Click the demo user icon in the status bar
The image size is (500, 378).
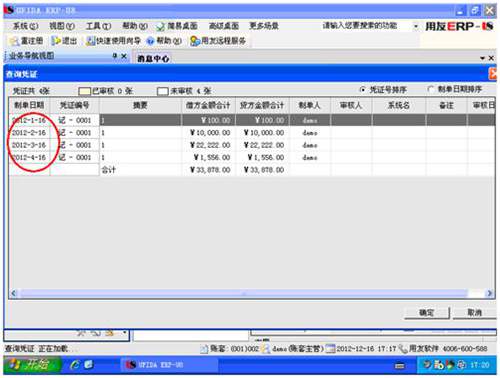coord(265,349)
